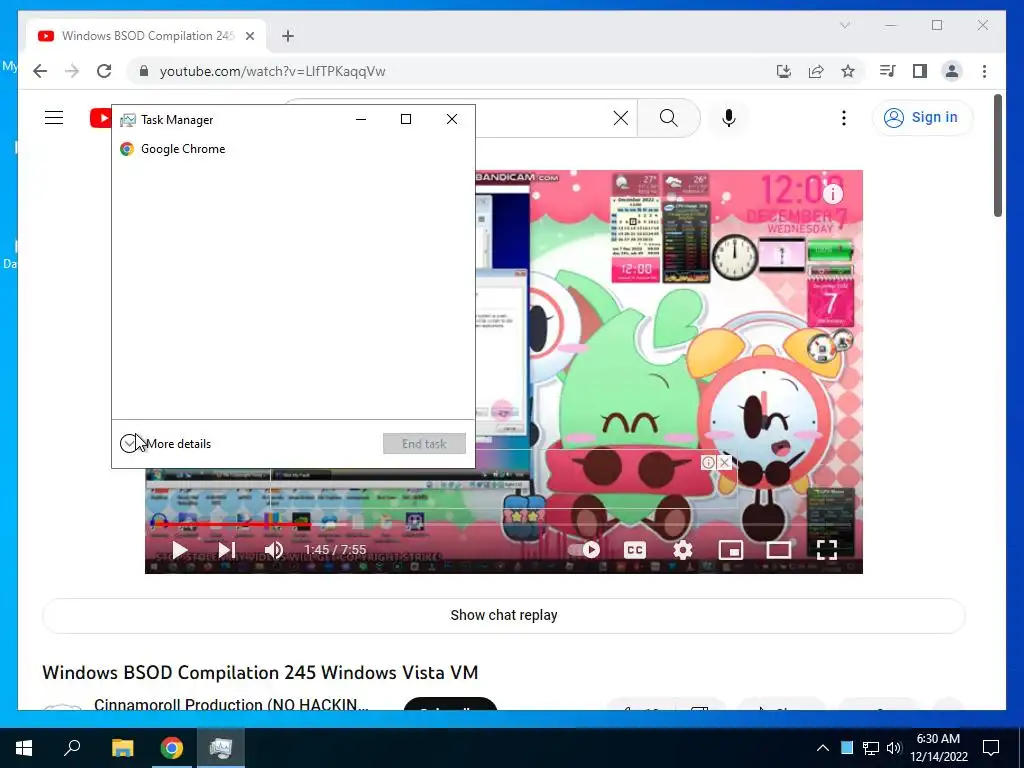Toggle autoplay switch in player

click(584, 550)
